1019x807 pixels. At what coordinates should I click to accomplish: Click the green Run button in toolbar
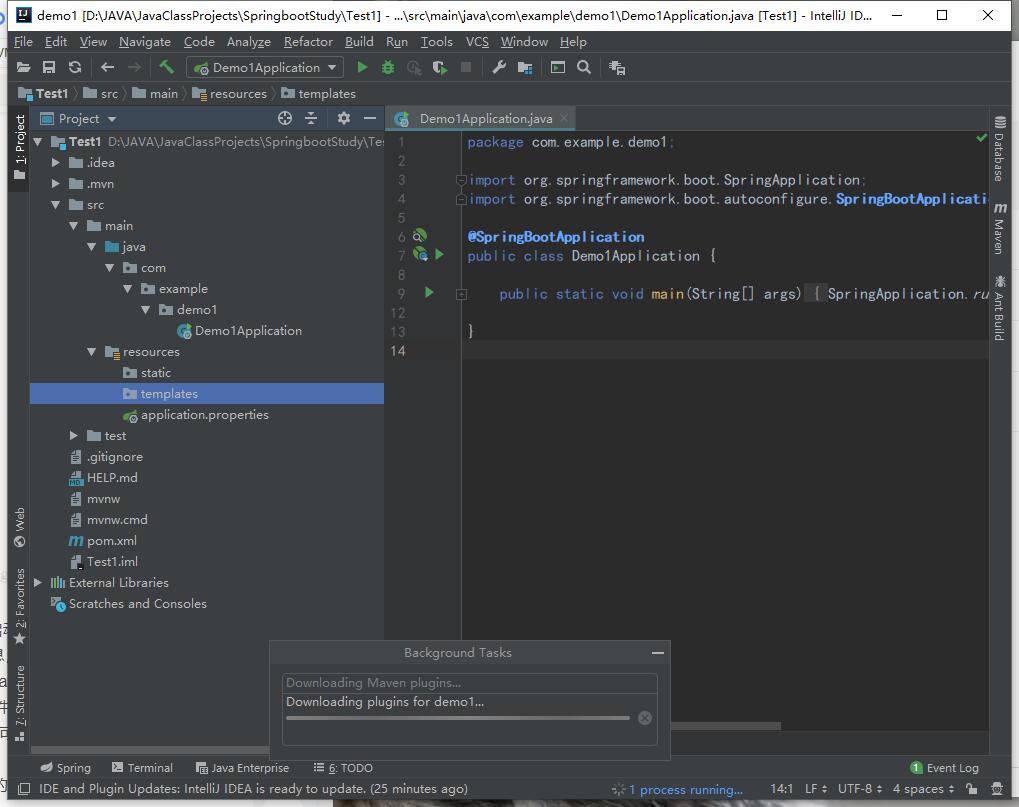pos(362,68)
